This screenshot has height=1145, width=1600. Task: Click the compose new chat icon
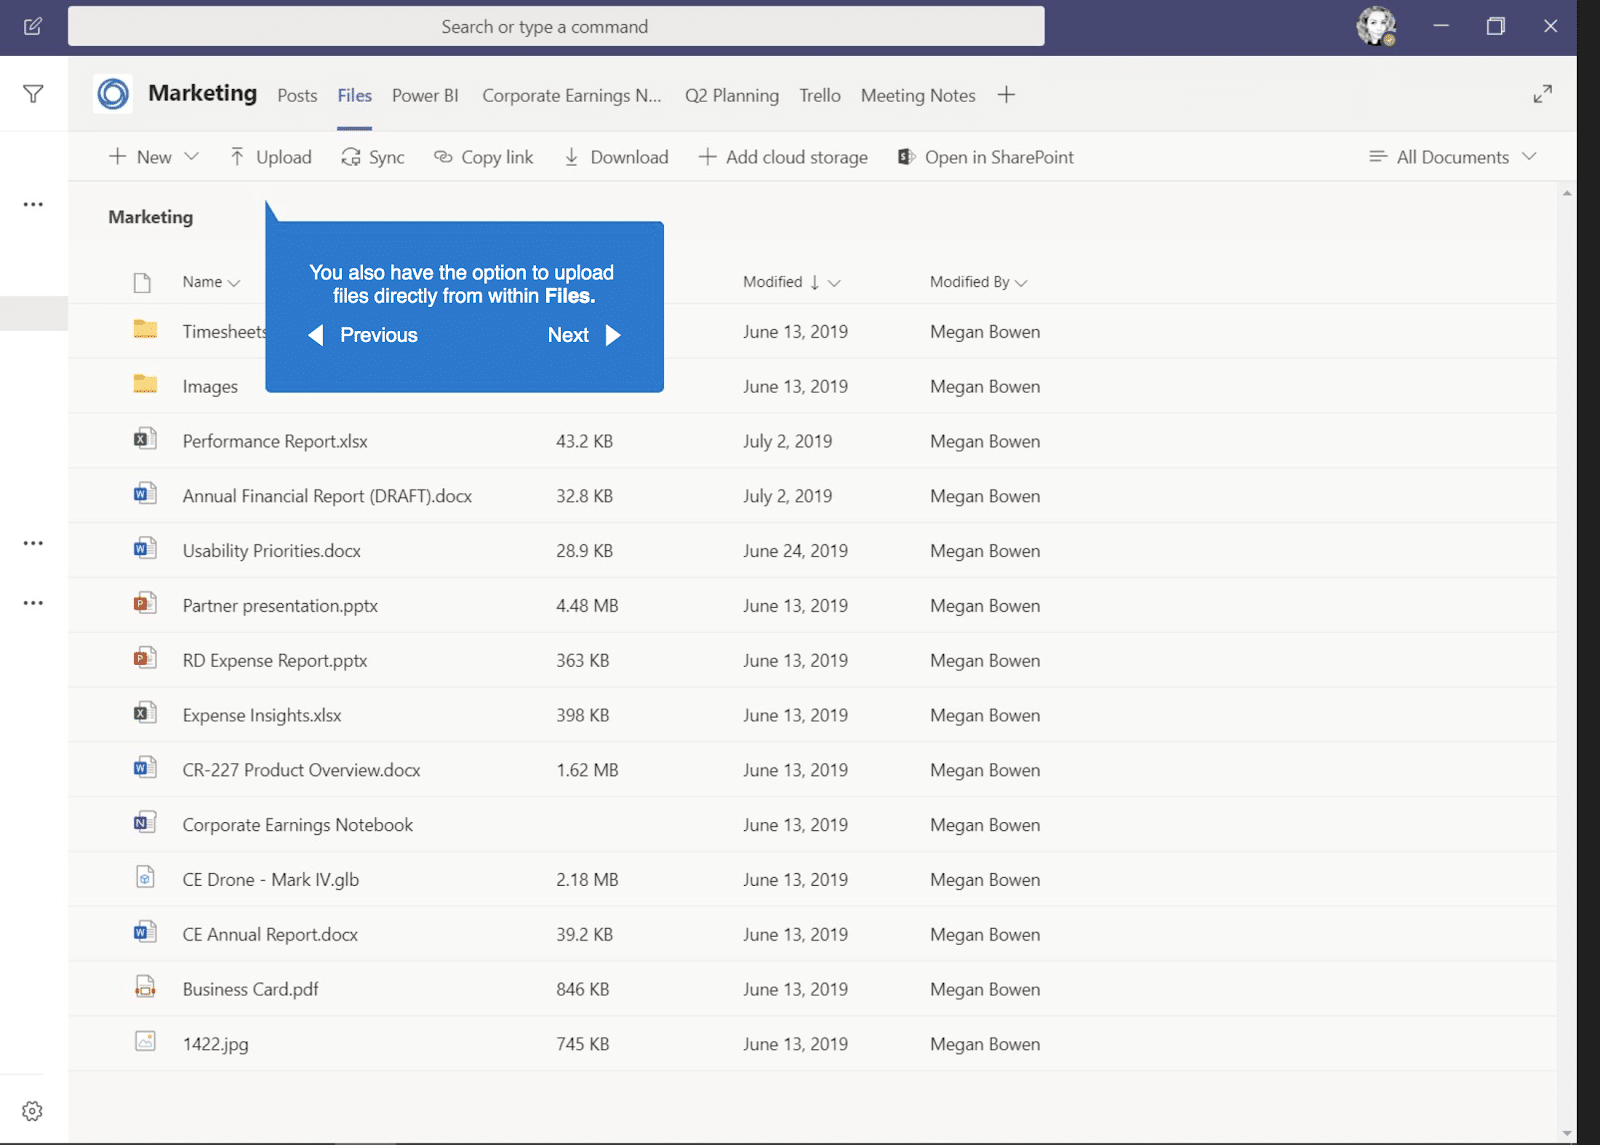(x=33, y=27)
